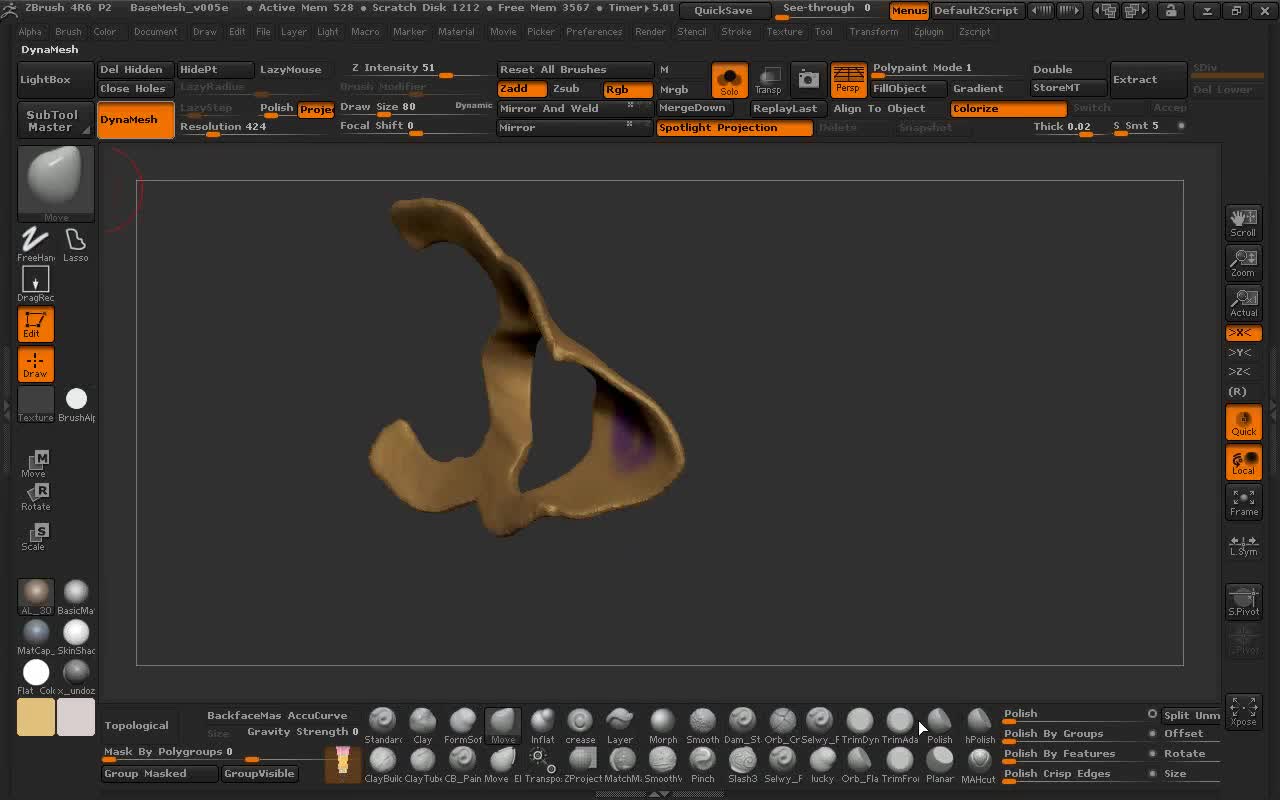Toggle X symmetry button
The width and height of the screenshot is (1280, 800).
1243,333
